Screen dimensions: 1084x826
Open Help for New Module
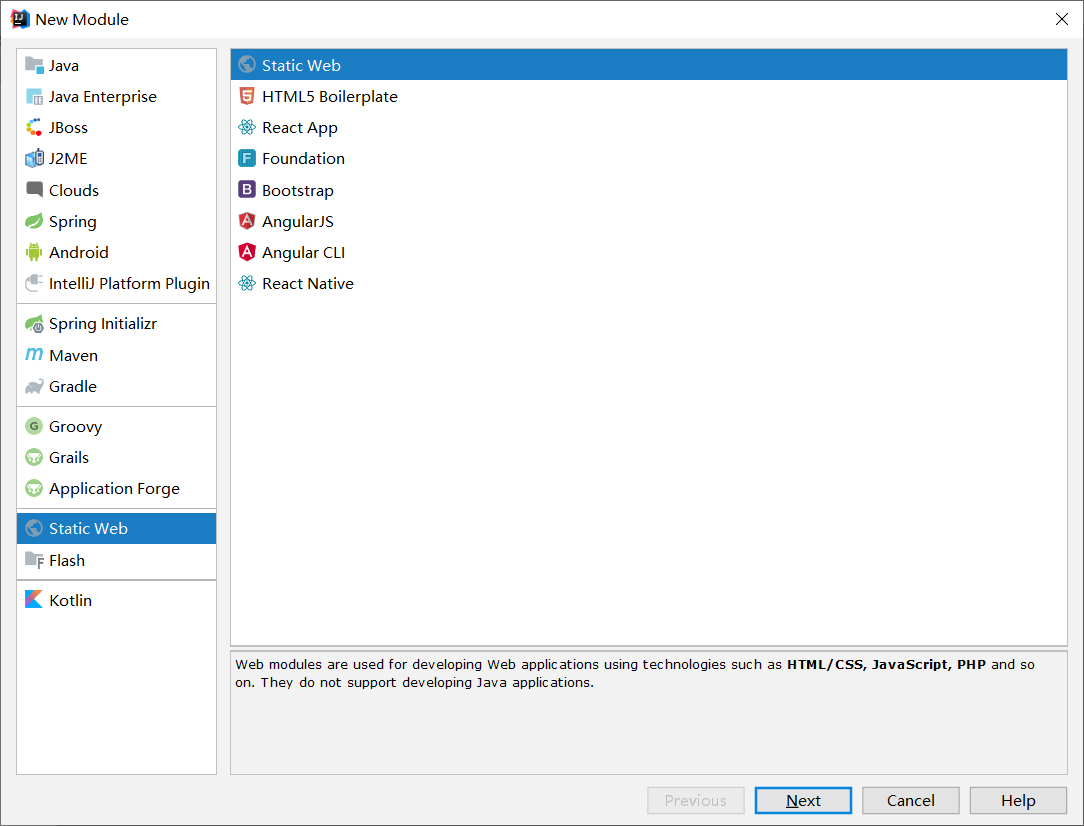pos(1018,800)
